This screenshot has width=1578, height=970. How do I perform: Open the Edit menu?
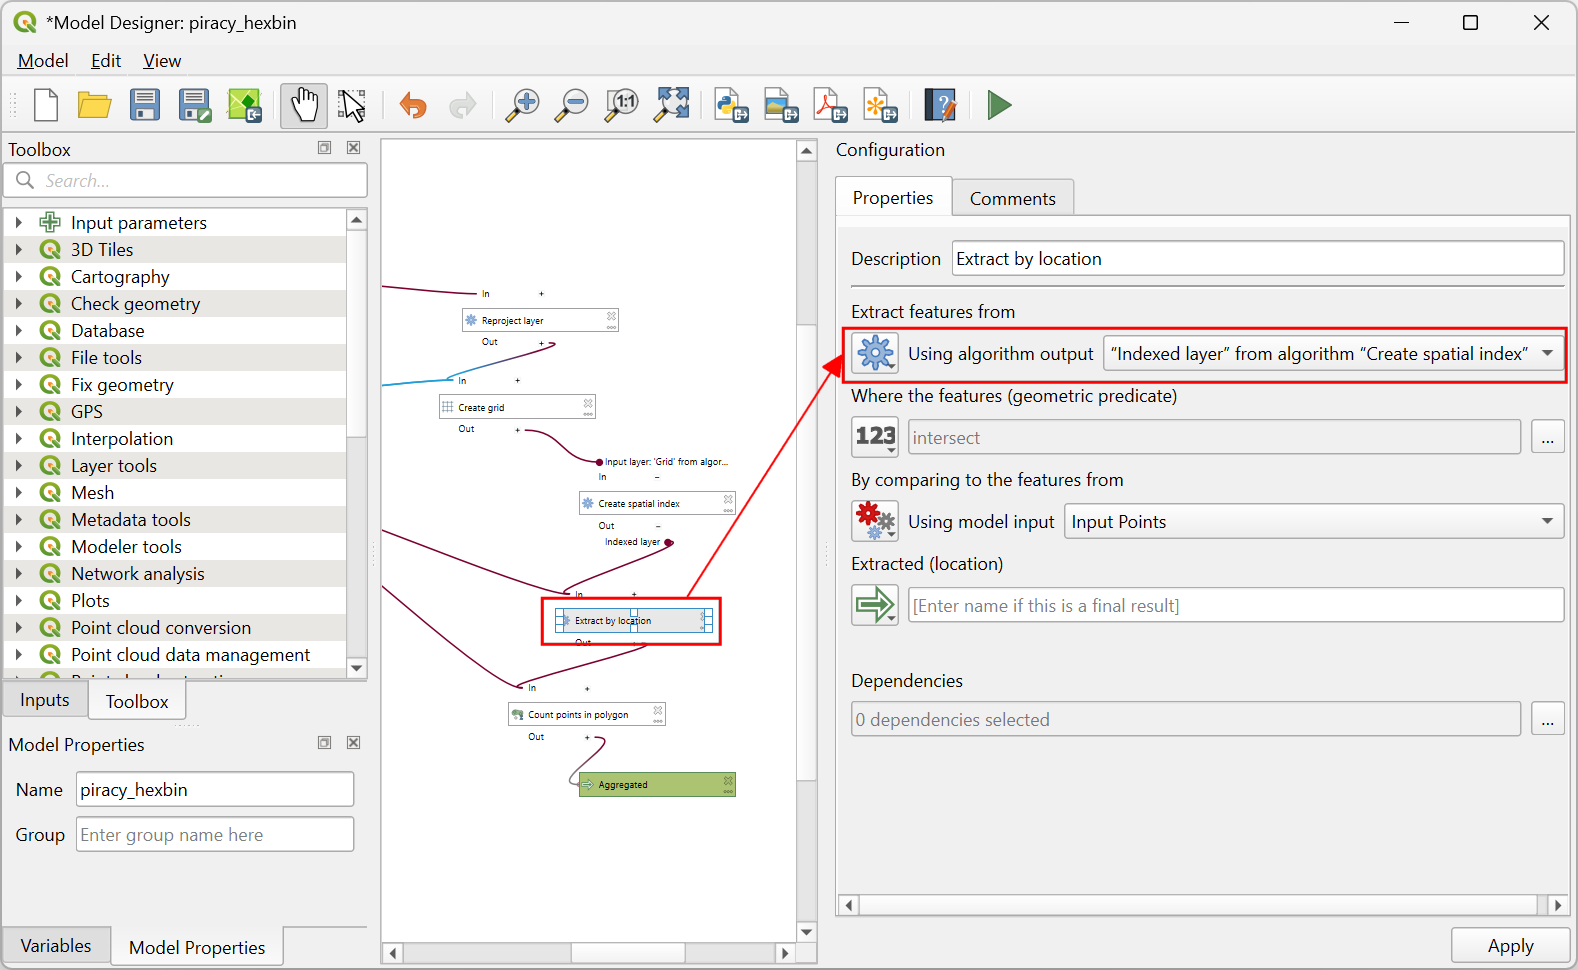tap(106, 61)
